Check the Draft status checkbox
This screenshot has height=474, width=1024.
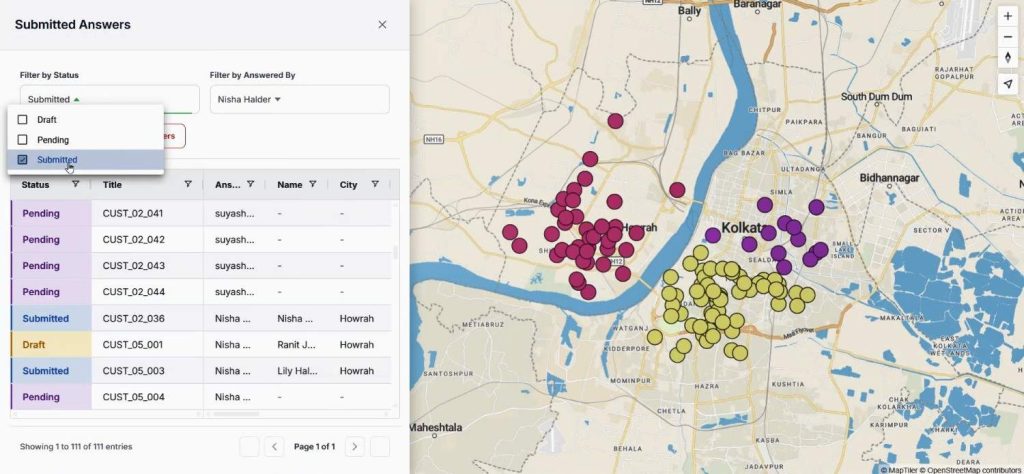(x=23, y=120)
